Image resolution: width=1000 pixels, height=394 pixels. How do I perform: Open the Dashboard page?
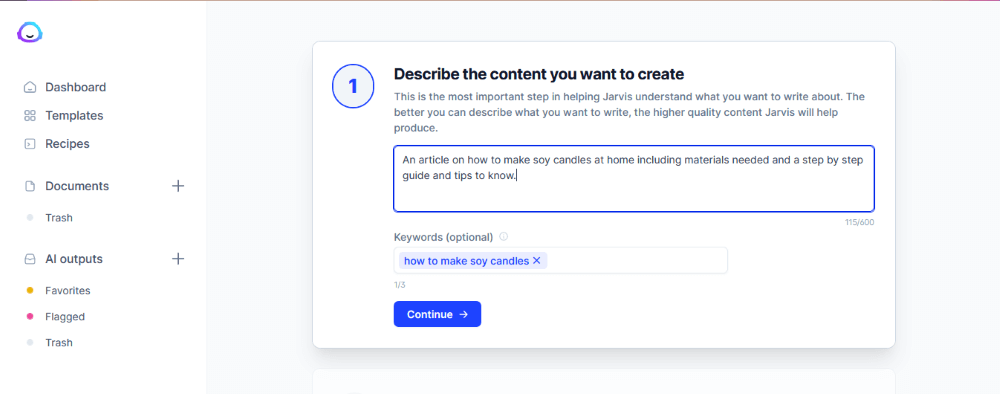(75, 87)
